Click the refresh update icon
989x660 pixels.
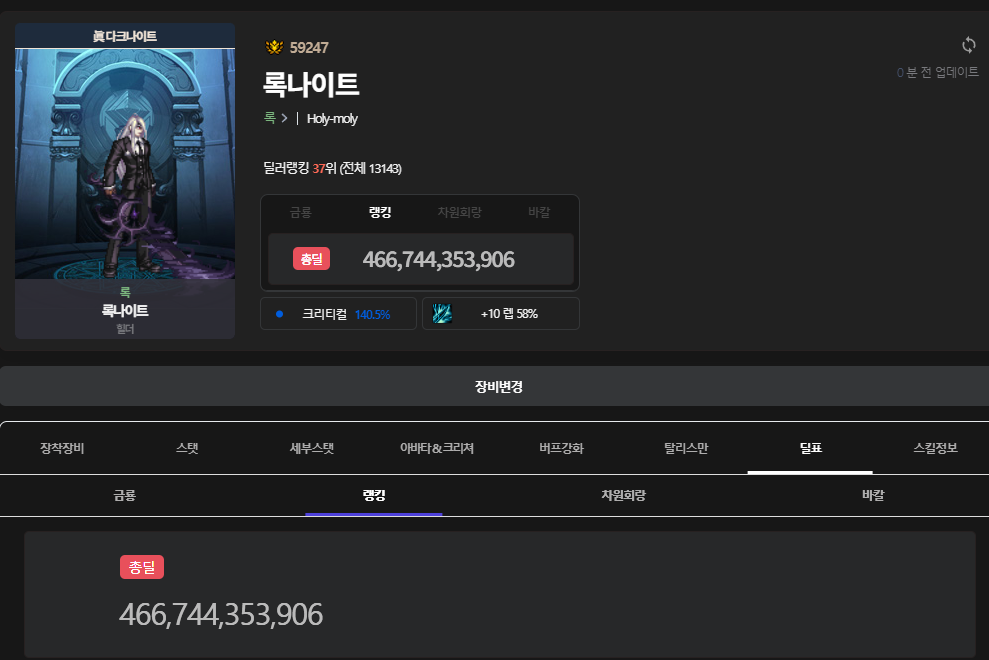tap(968, 45)
